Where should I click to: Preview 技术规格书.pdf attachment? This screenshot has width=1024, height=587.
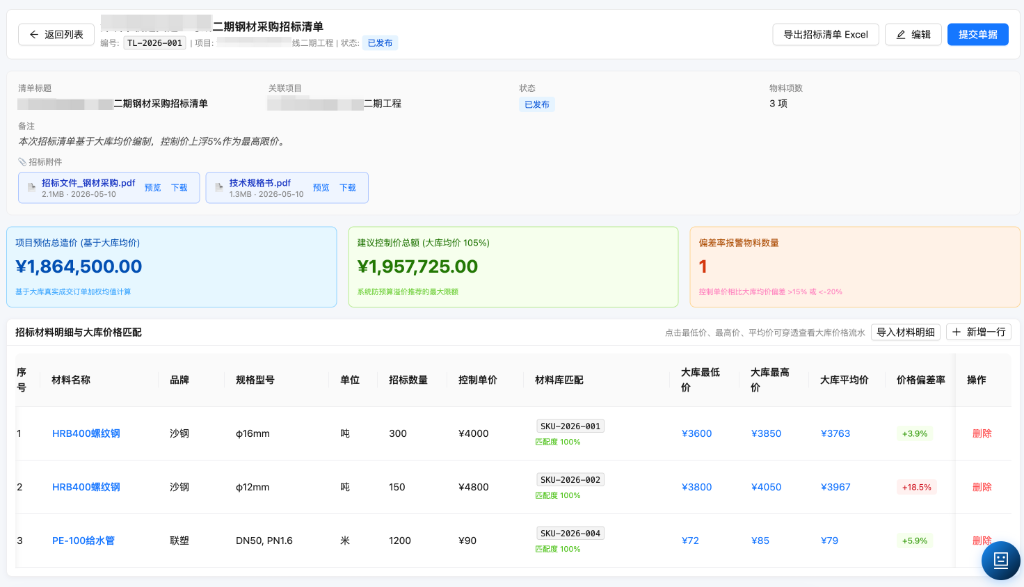(x=321, y=187)
